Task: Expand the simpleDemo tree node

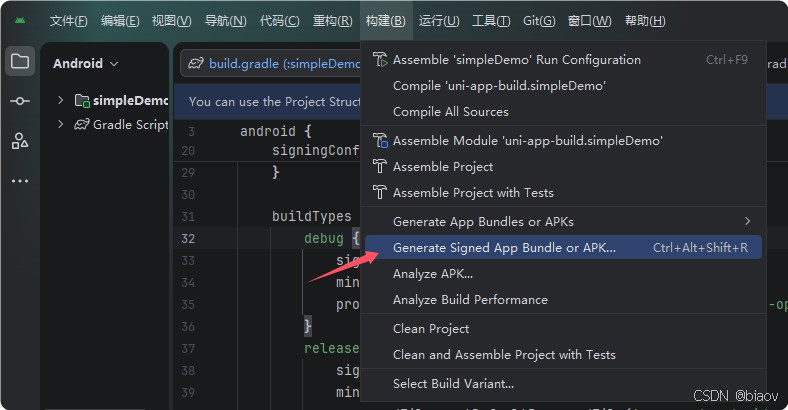Action: coord(60,100)
